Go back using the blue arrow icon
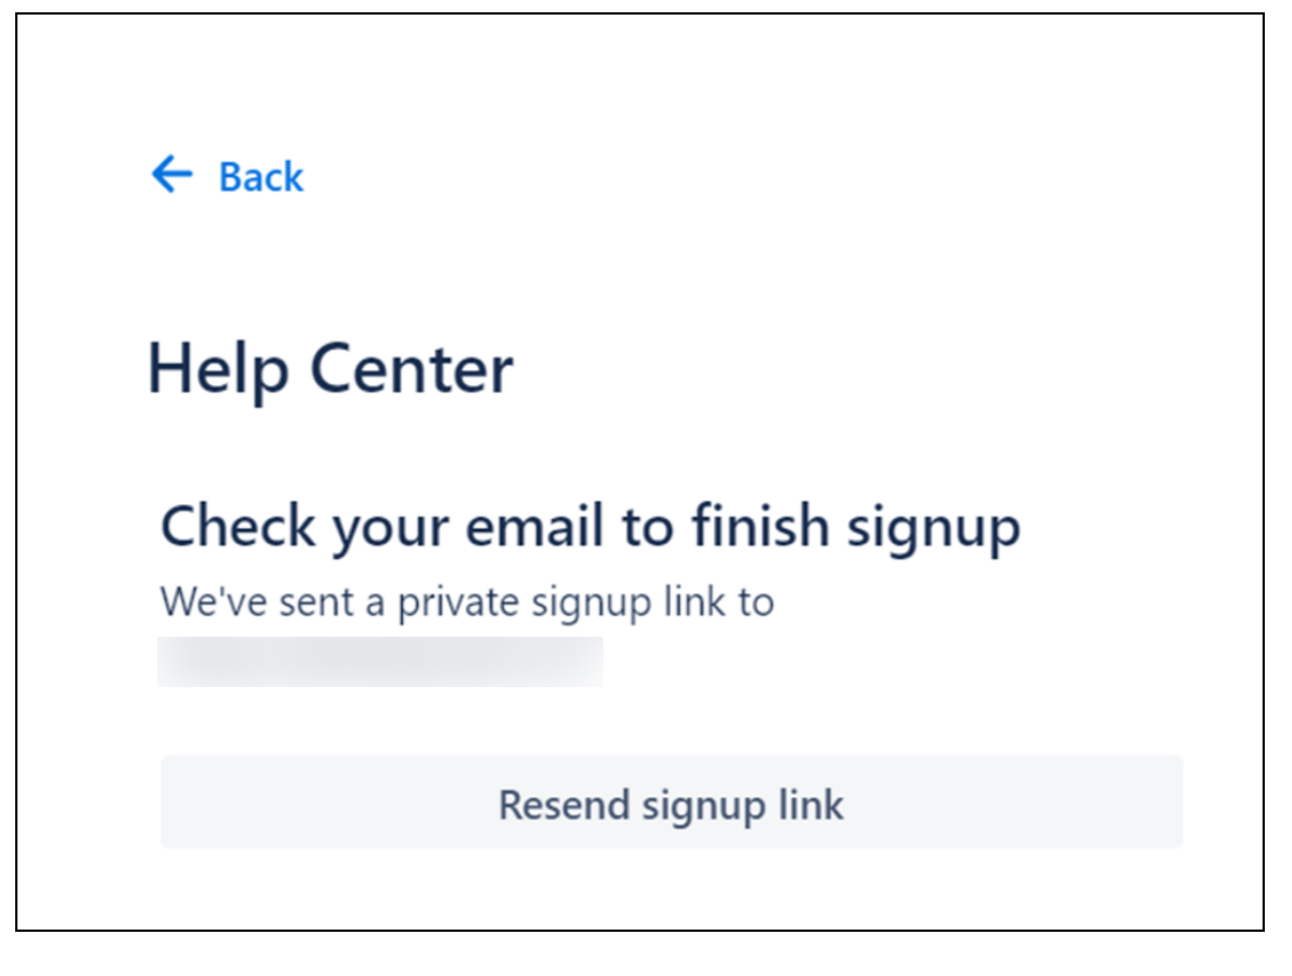This screenshot has width=1292, height=976. (172, 174)
